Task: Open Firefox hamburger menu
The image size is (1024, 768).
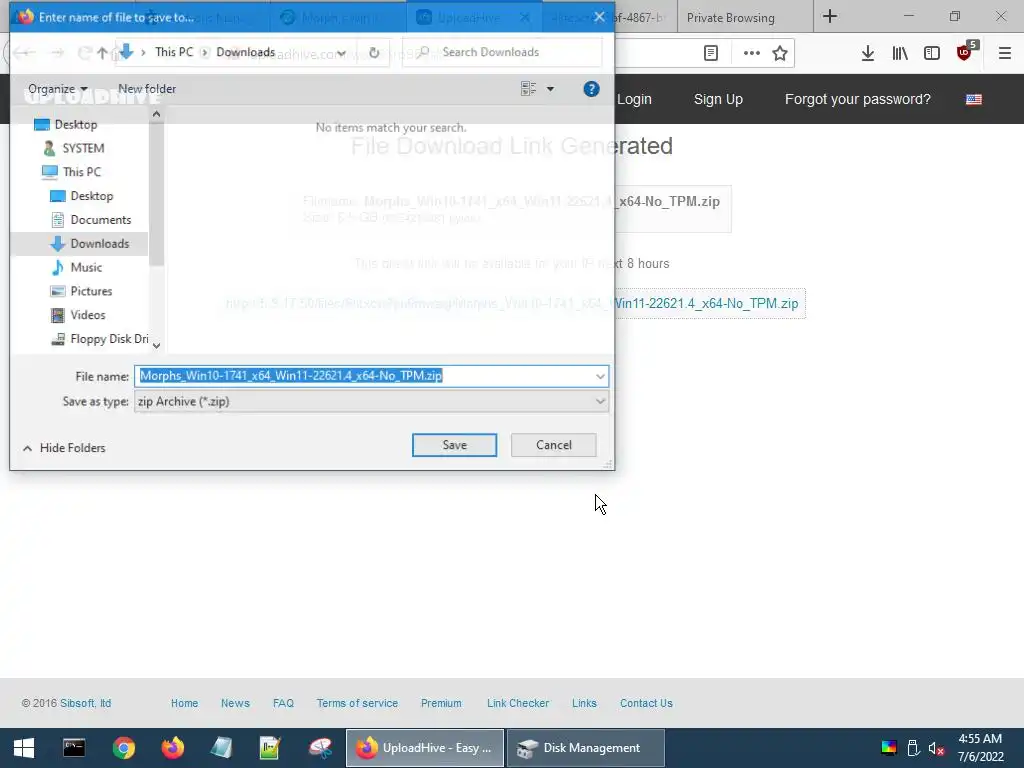Action: click(x=1004, y=54)
